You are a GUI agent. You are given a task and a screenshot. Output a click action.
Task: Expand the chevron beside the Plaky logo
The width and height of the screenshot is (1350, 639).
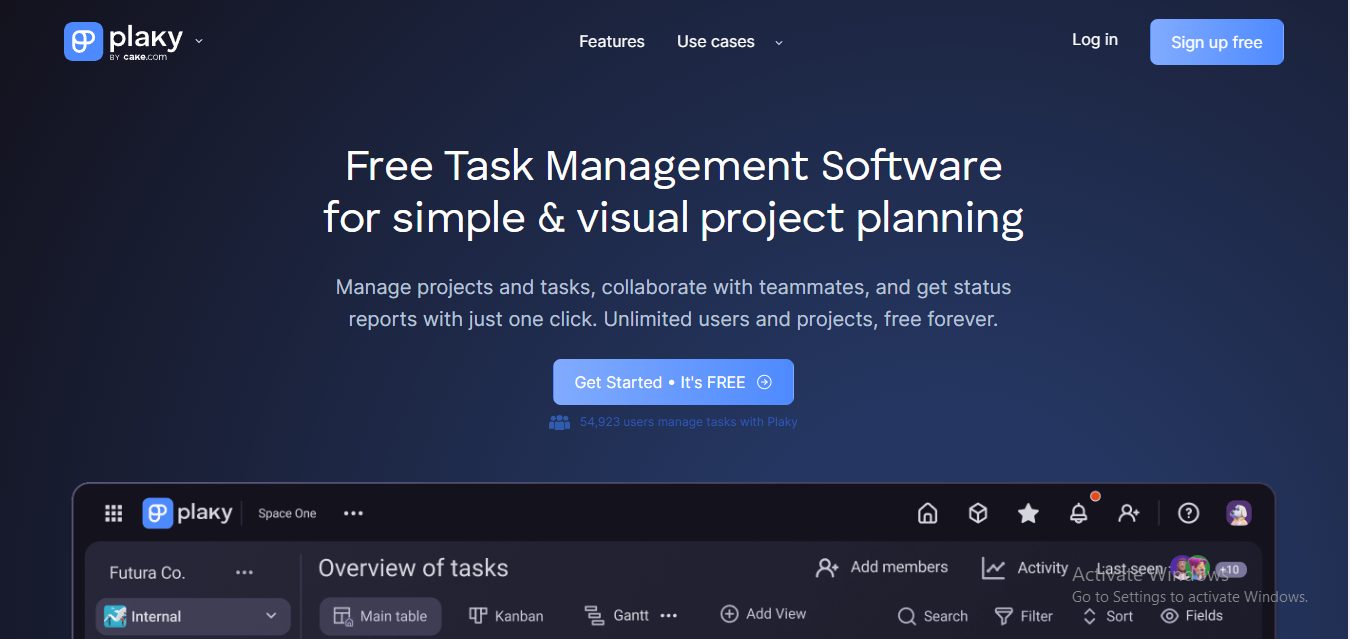tap(199, 41)
